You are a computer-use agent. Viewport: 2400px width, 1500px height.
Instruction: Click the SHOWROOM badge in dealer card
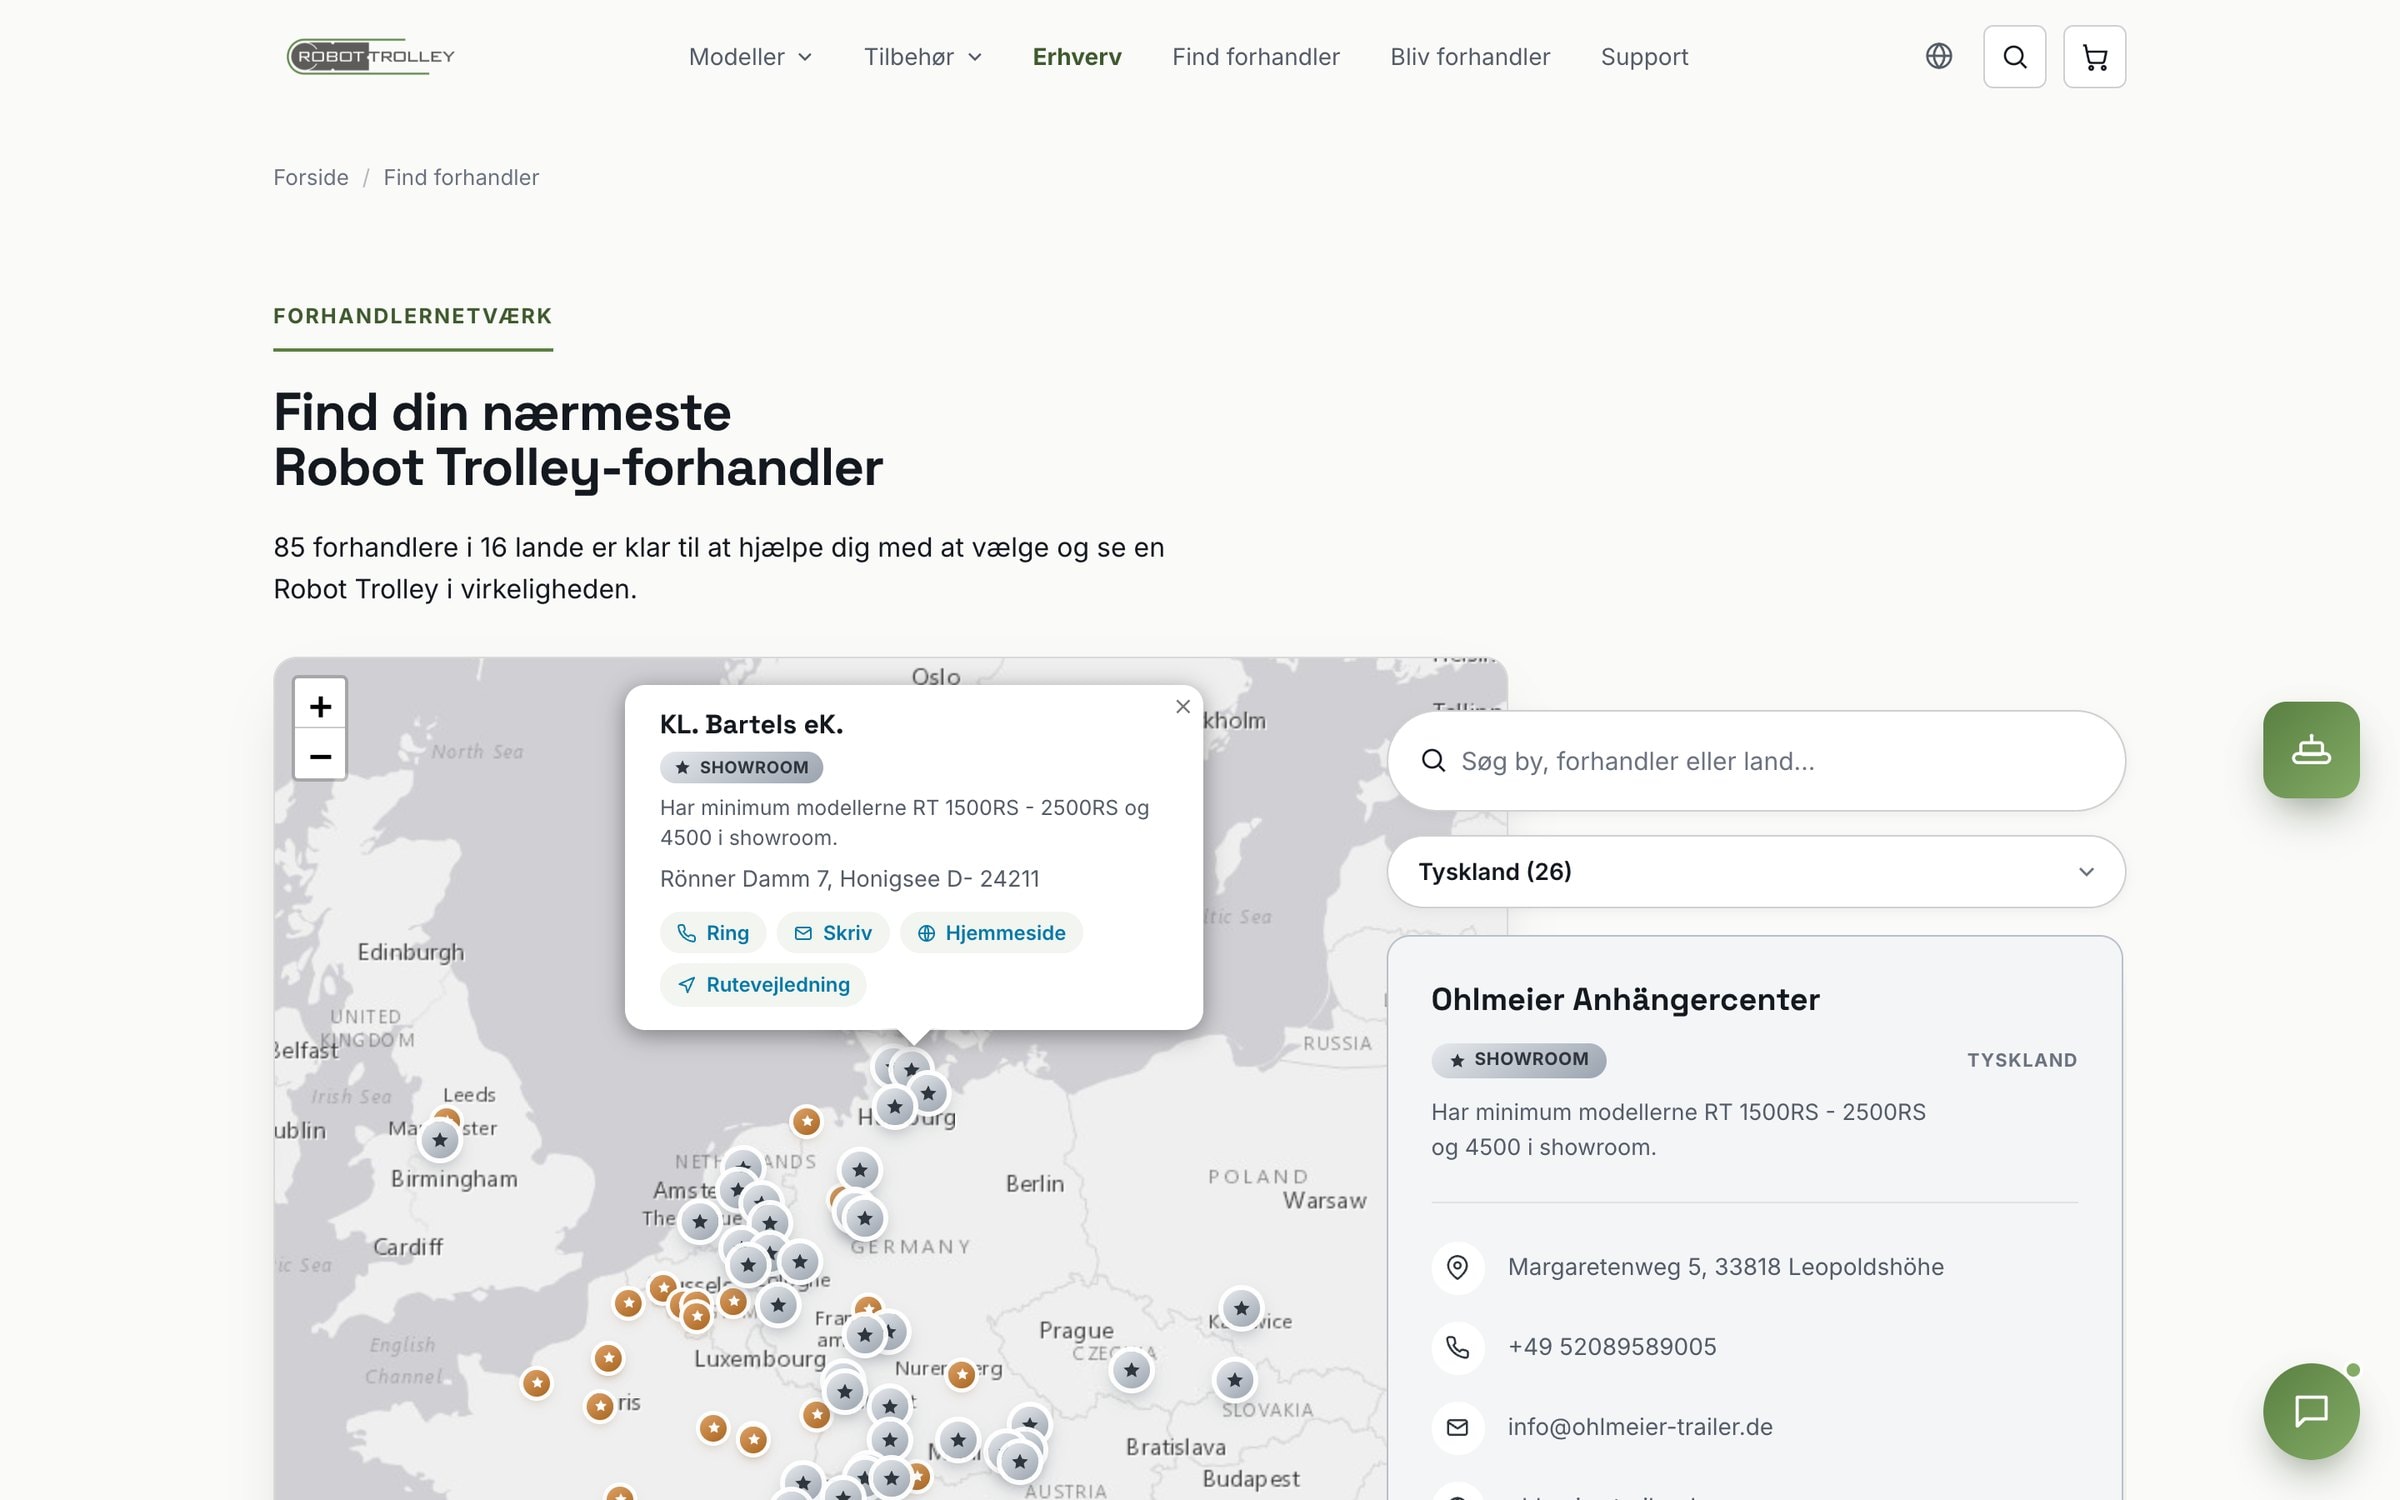tap(1518, 1060)
